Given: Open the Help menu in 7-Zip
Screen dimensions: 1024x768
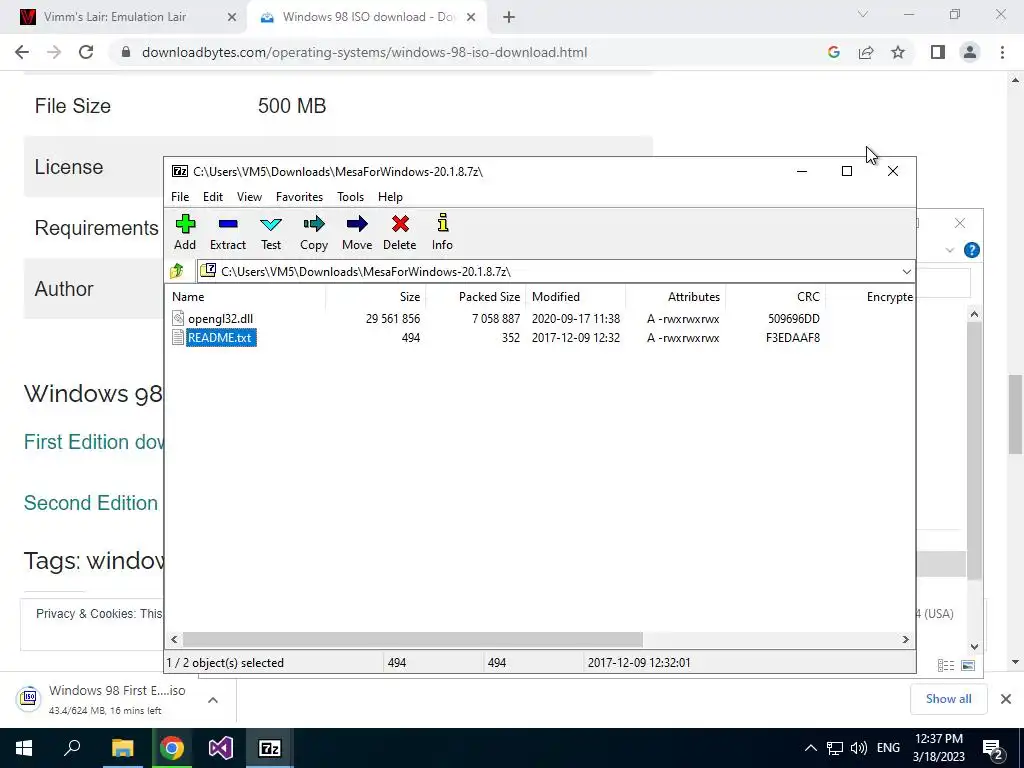Looking at the screenshot, I should point(390,197).
